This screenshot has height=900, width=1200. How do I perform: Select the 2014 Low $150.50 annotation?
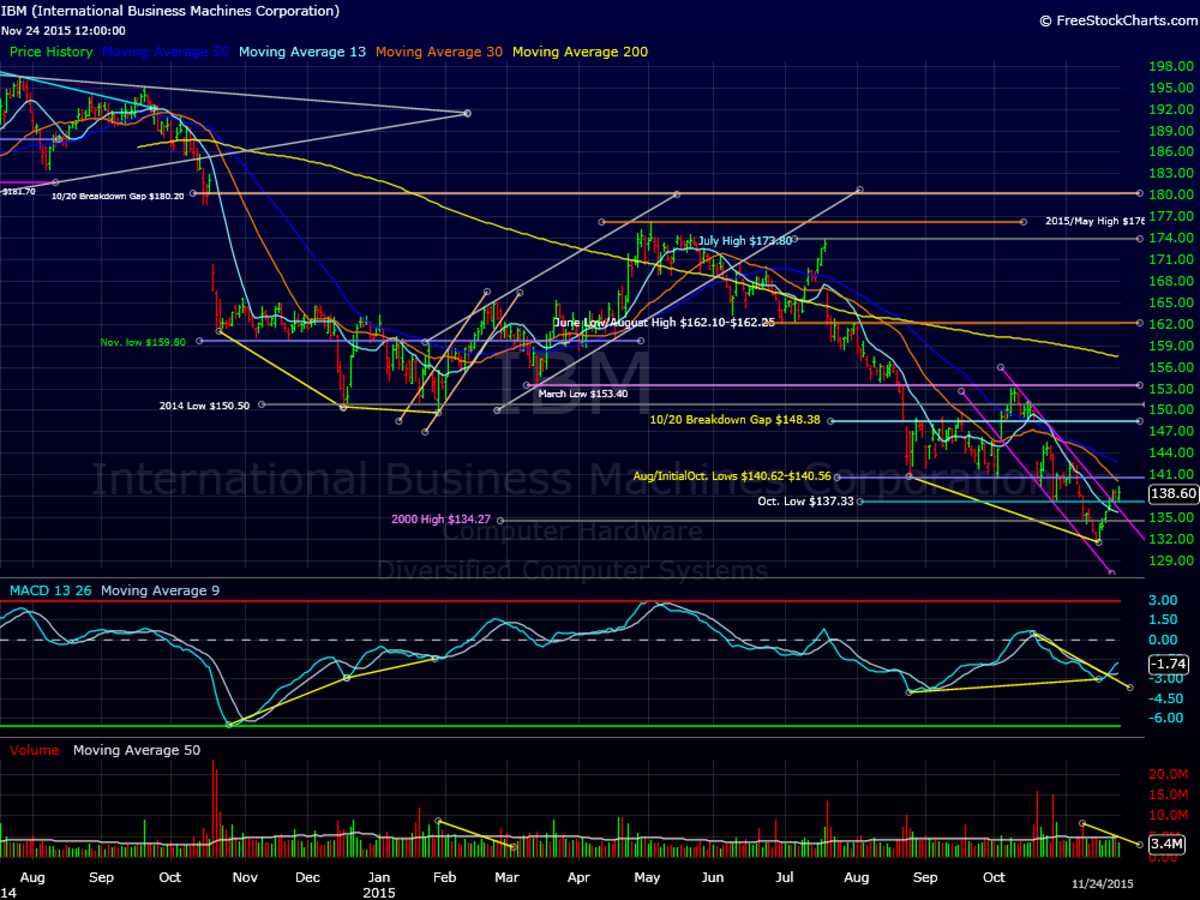point(206,405)
